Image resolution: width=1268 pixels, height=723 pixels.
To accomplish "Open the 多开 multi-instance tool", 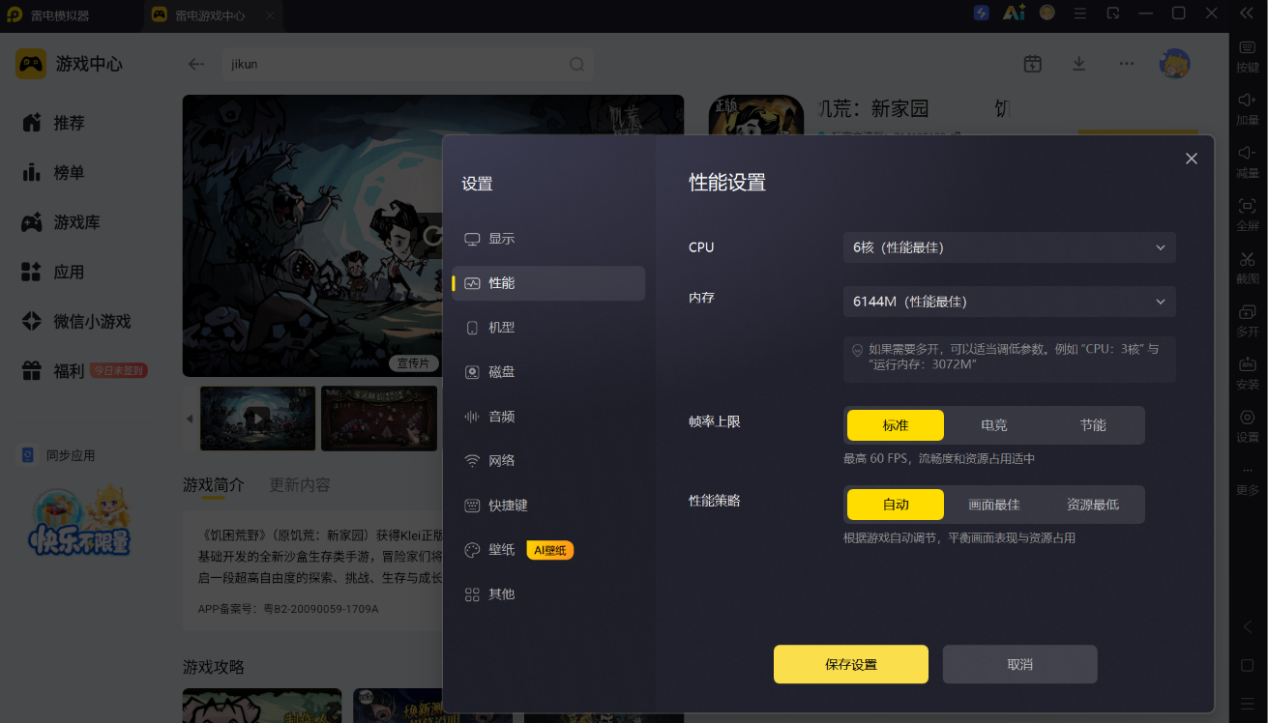I will point(1247,320).
